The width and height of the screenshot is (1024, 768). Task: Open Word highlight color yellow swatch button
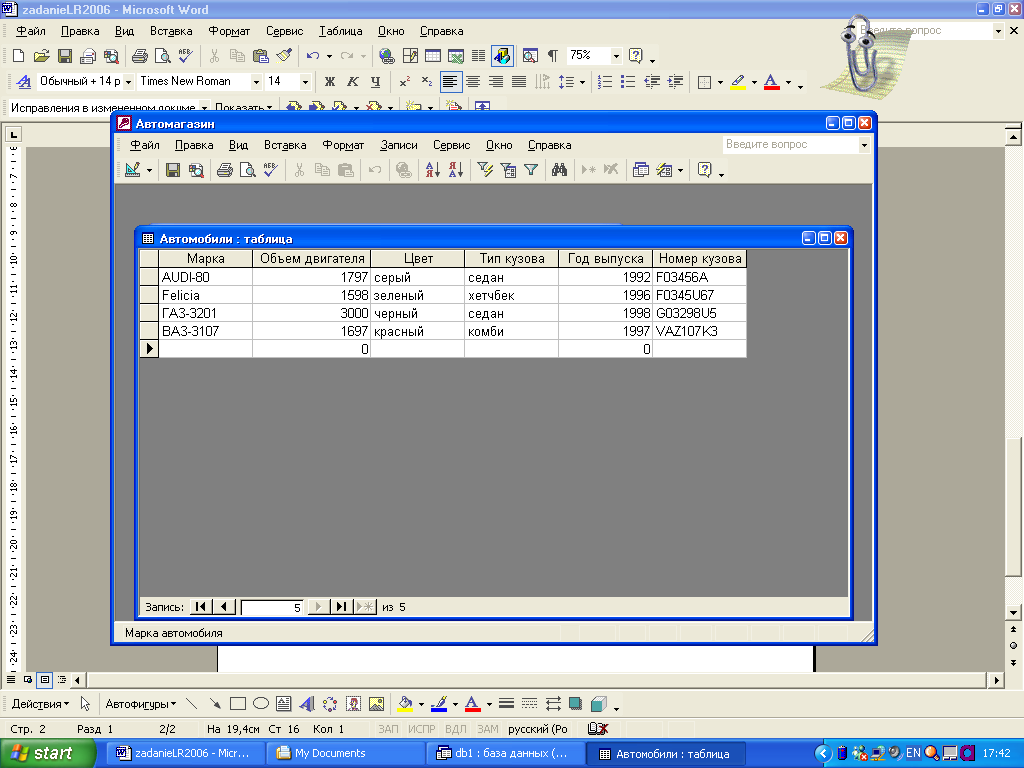coord(738,82)
